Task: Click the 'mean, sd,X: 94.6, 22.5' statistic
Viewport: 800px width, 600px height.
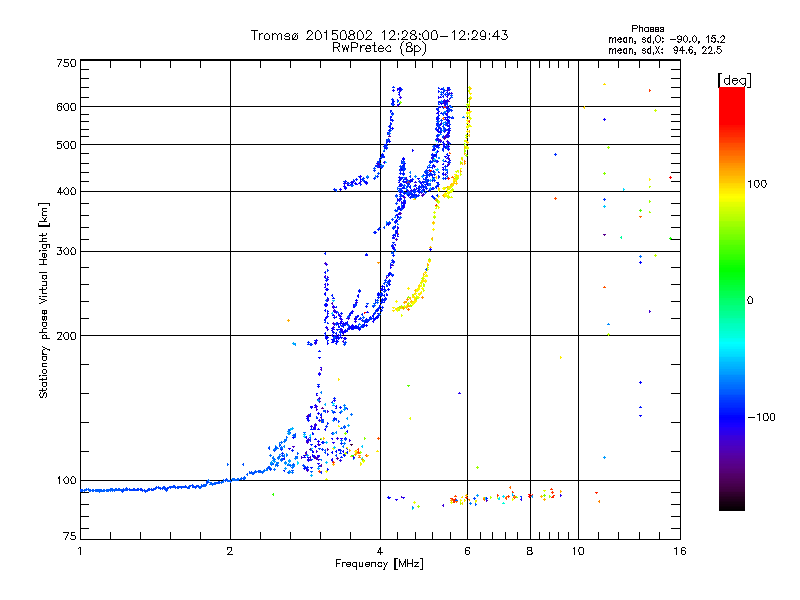Action: (665, 50)
